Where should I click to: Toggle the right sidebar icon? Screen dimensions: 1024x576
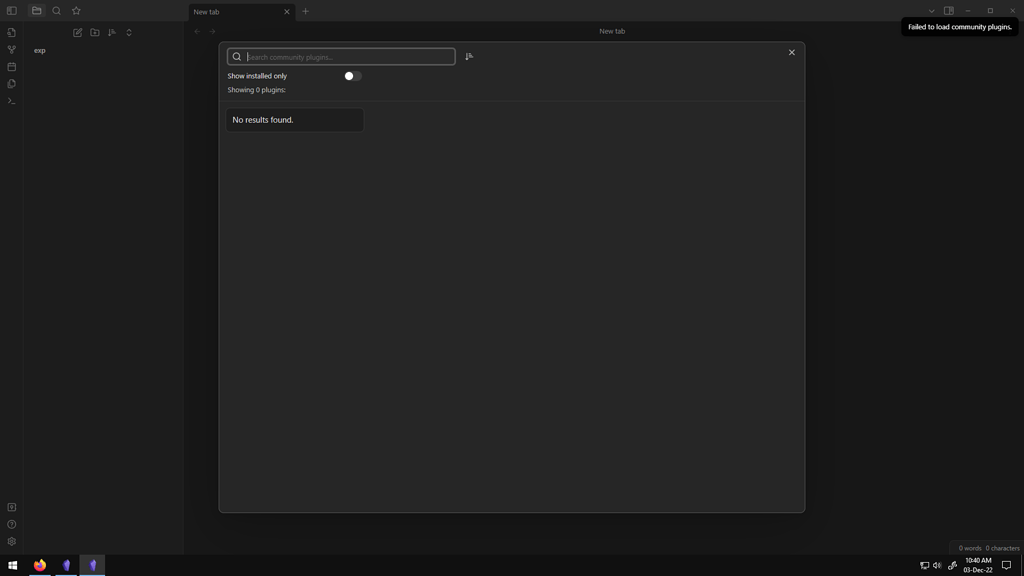coord(949,11)
